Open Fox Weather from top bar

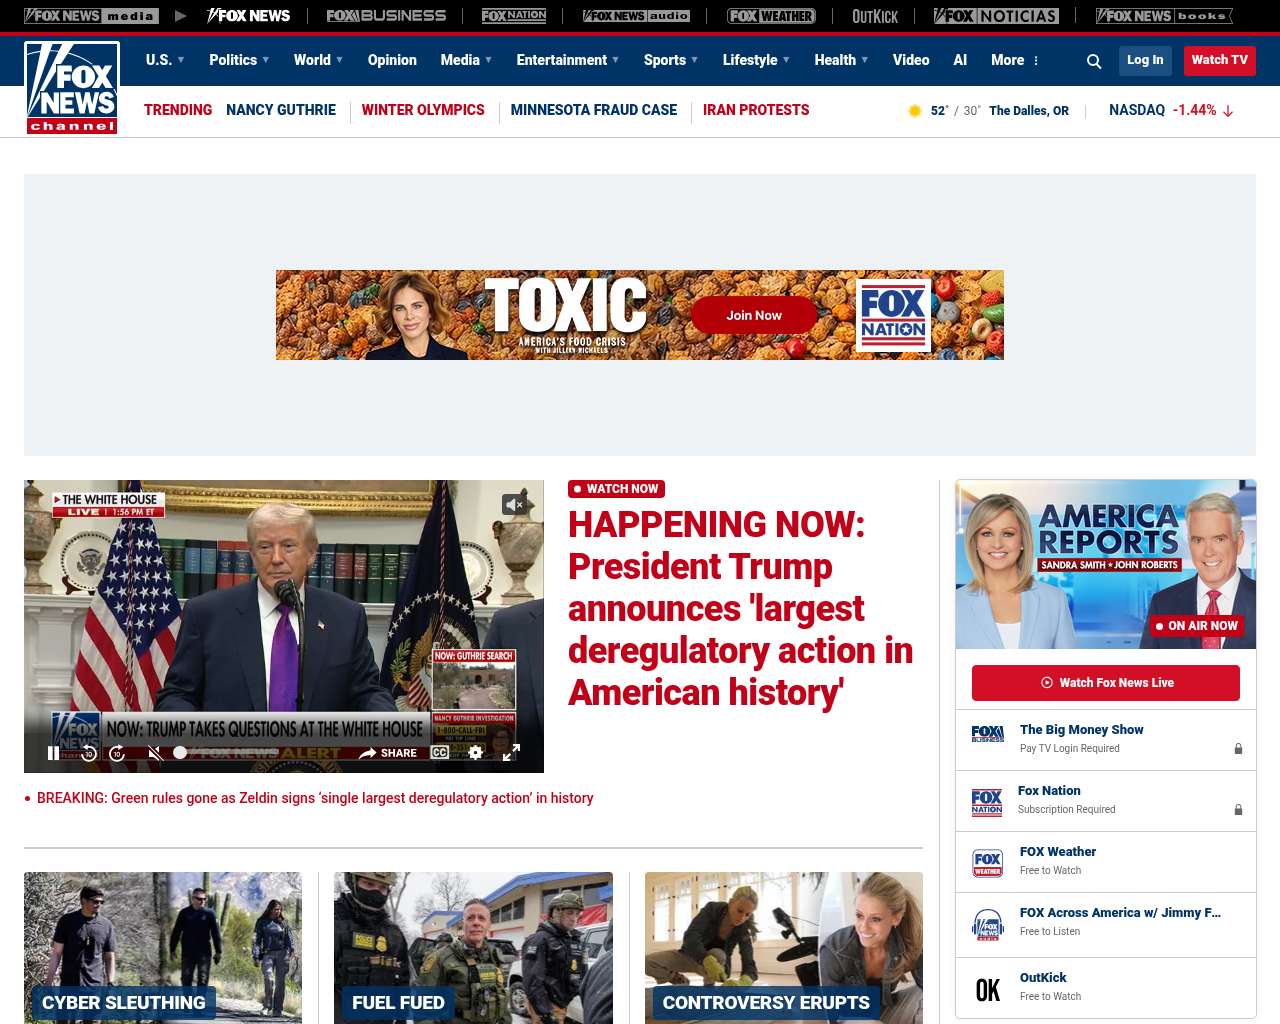(771, 16)
